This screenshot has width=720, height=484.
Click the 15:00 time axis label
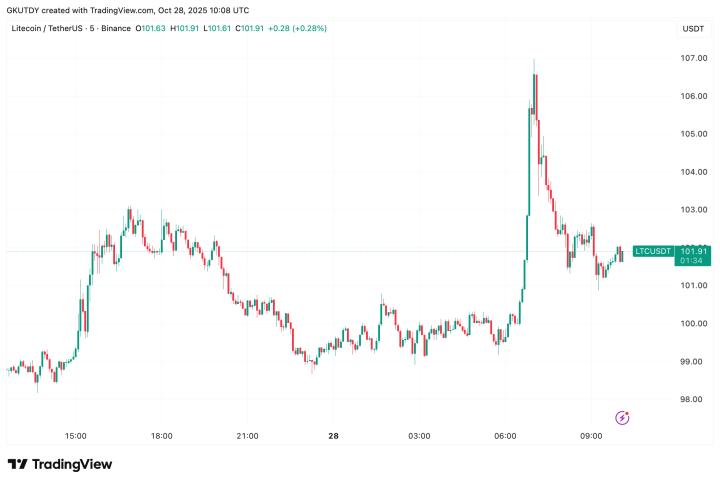click(75, 436)
